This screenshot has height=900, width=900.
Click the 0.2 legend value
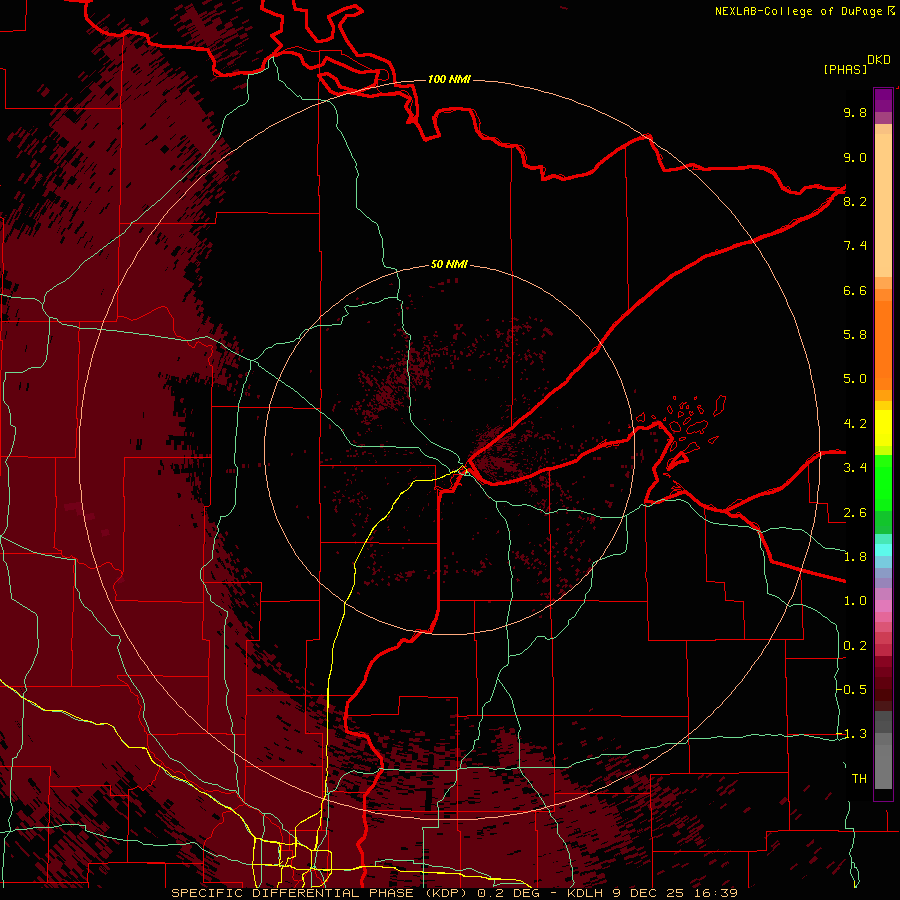pos(855,646)
